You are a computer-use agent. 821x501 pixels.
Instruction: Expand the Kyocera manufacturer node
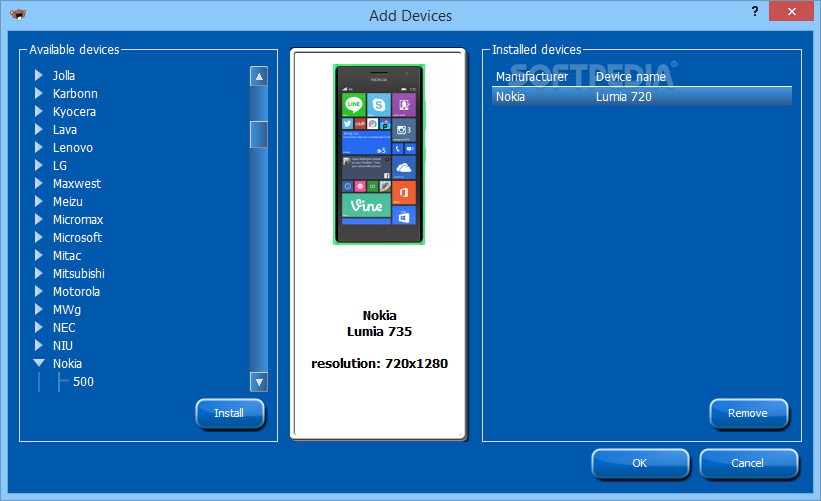pyautogui.click(x=38, y=112)
